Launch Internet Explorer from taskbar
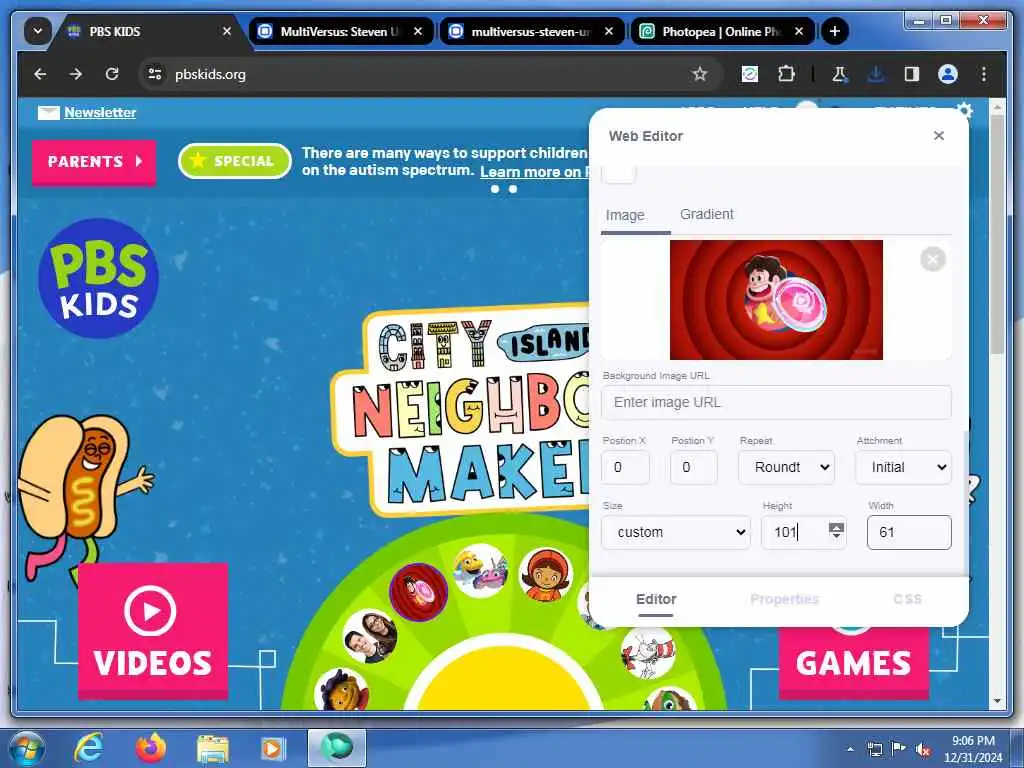Screen dimensions: 1024x768 pos(88,748)
